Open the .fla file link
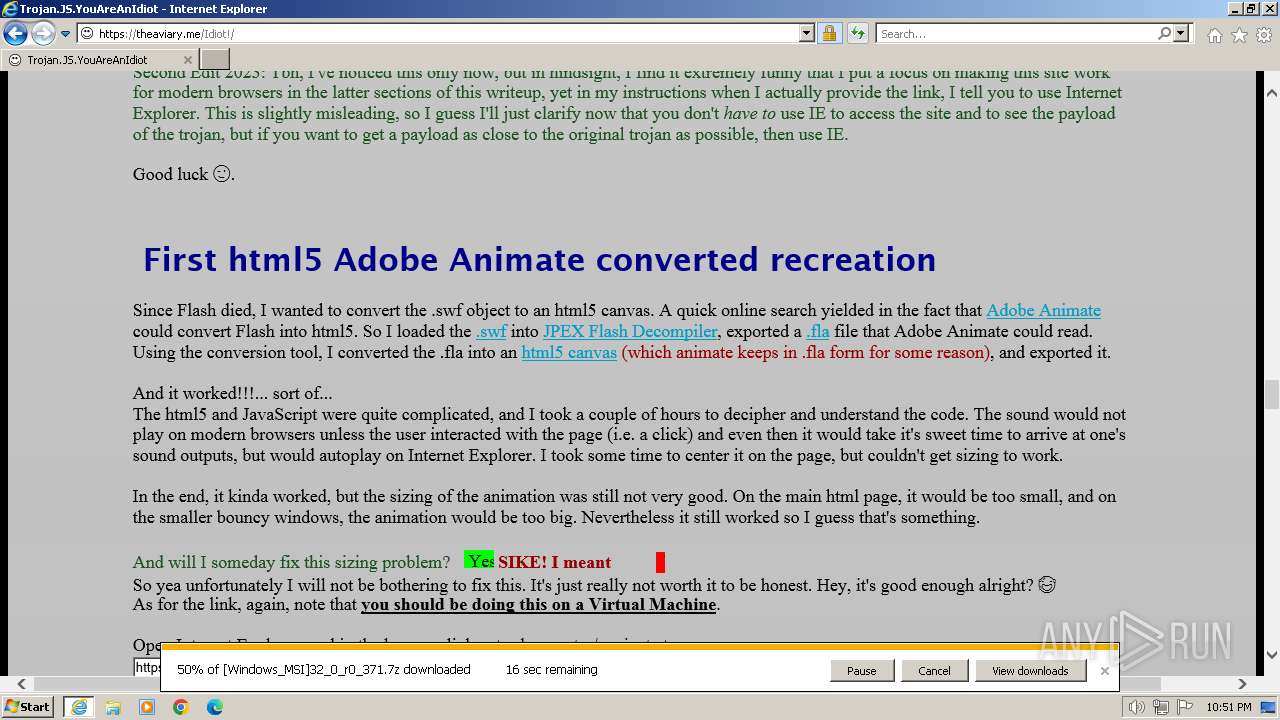The width and height of the screenshot is (1280, 720). (x=818, y=331)
